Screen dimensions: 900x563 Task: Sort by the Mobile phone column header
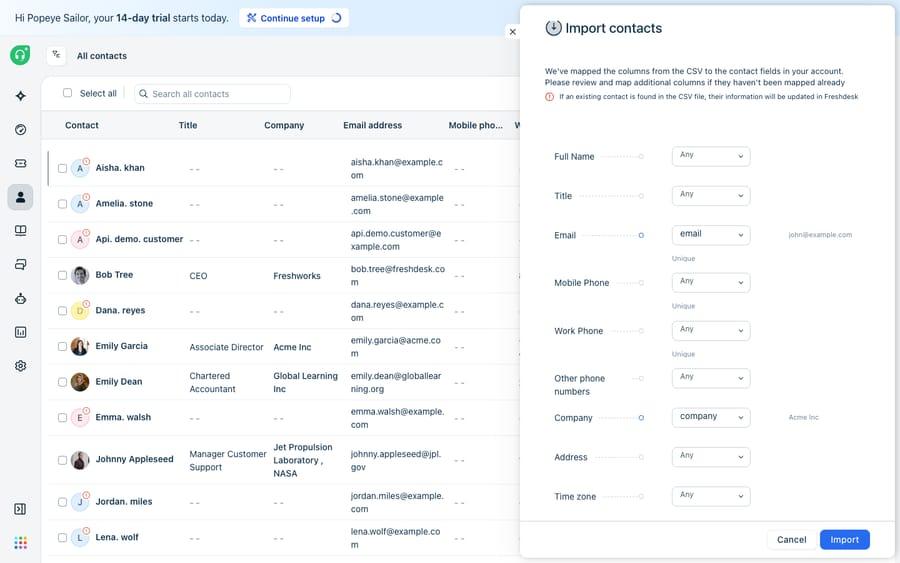[475, 125]
